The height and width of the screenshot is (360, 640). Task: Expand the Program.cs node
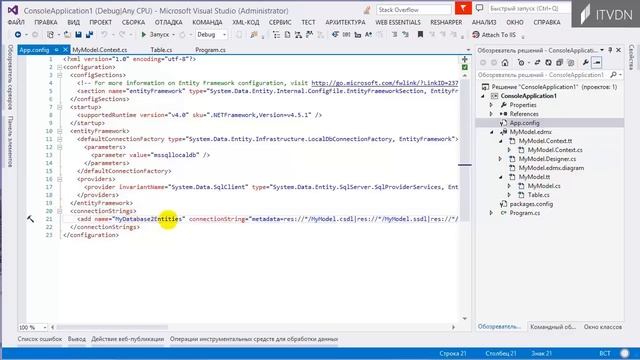(x=491, y=213)
